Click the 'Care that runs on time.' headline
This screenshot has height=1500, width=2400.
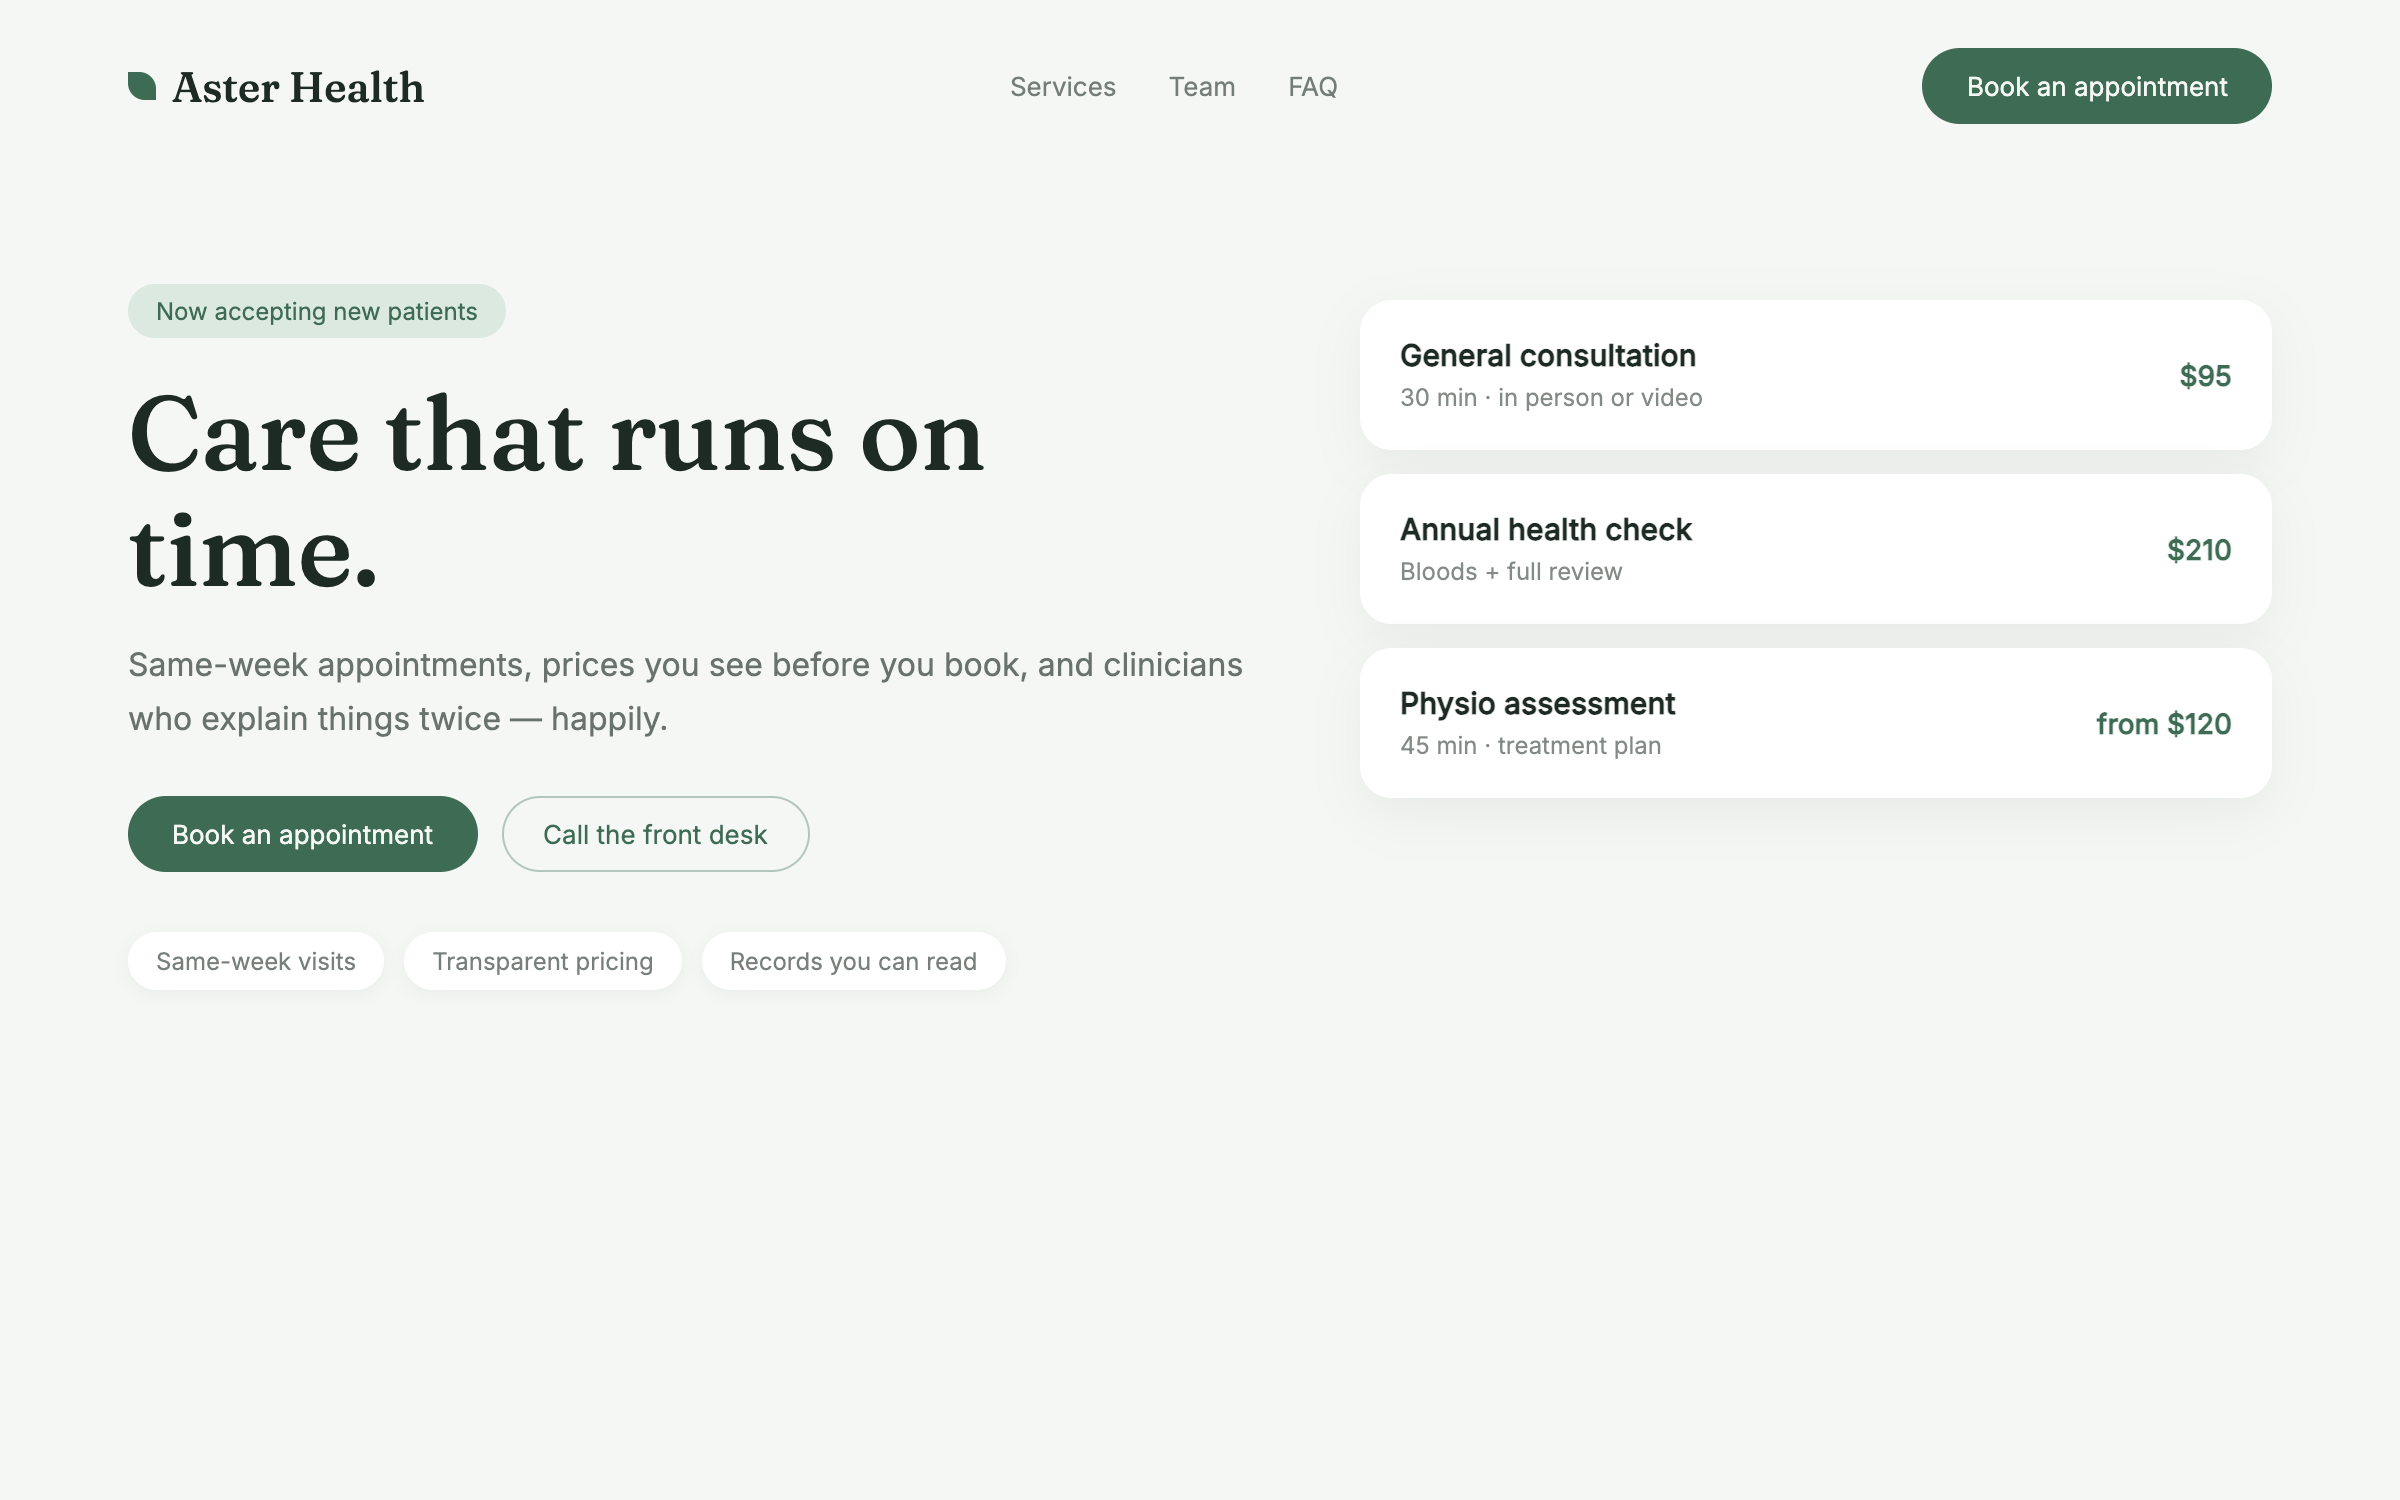(x=557, y=492)
